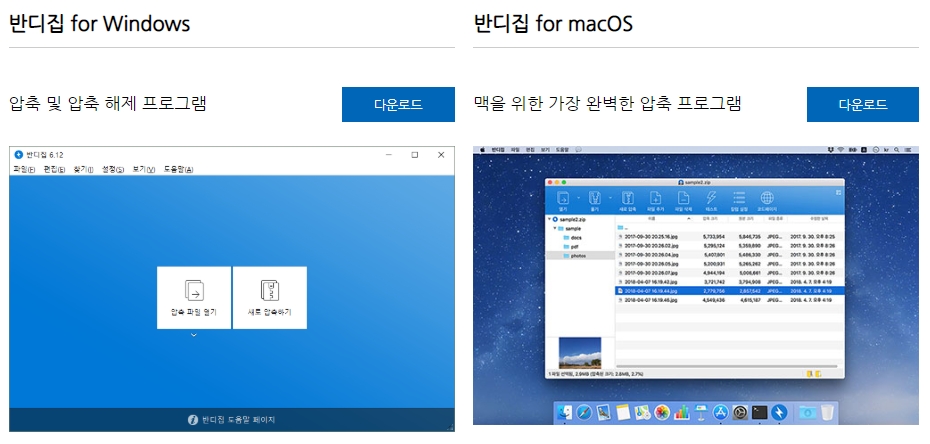
Task: Click the Spotlight search icon in menu bar
Action: (896, 150)
